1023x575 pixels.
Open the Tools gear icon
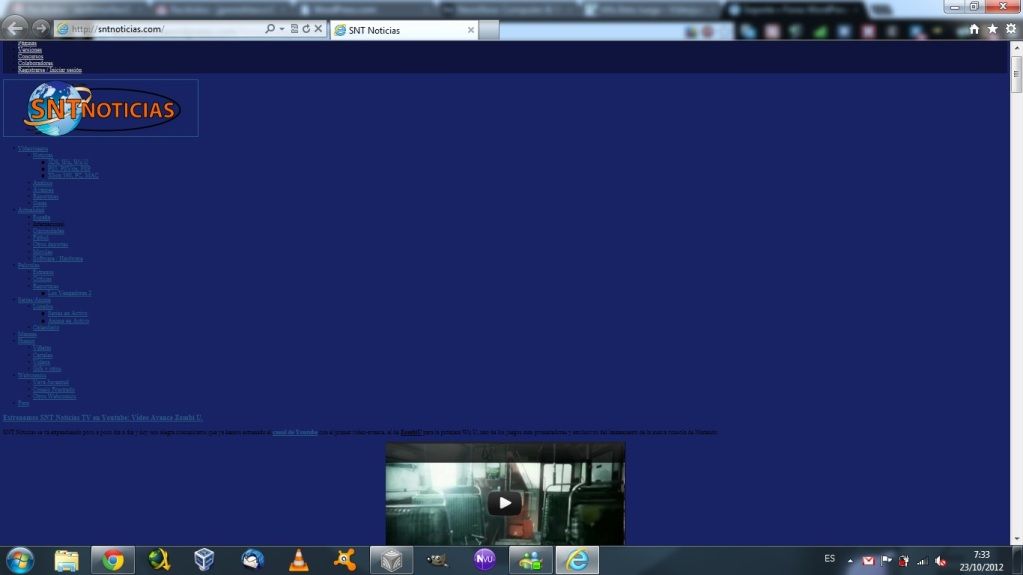click(1010, 29)
